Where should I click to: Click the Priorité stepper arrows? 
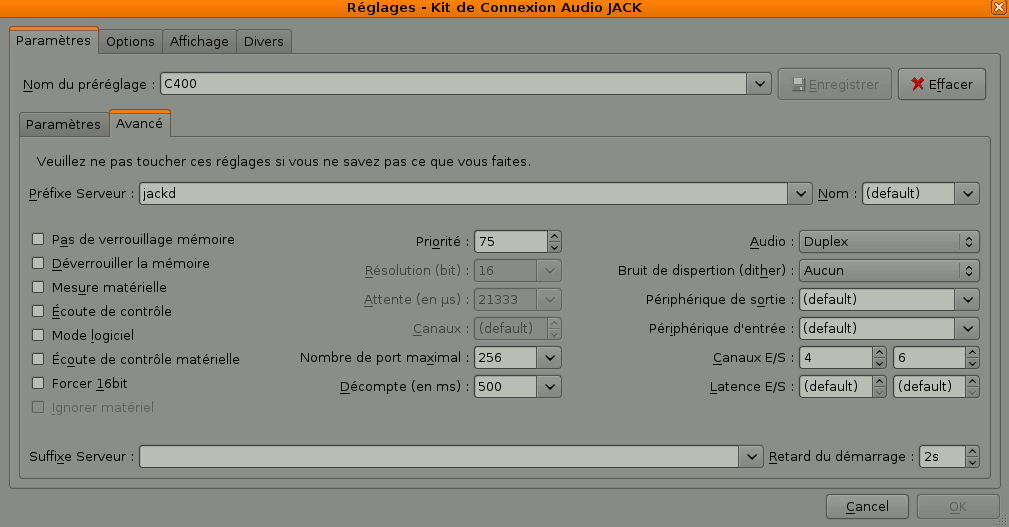click(554, 241)
